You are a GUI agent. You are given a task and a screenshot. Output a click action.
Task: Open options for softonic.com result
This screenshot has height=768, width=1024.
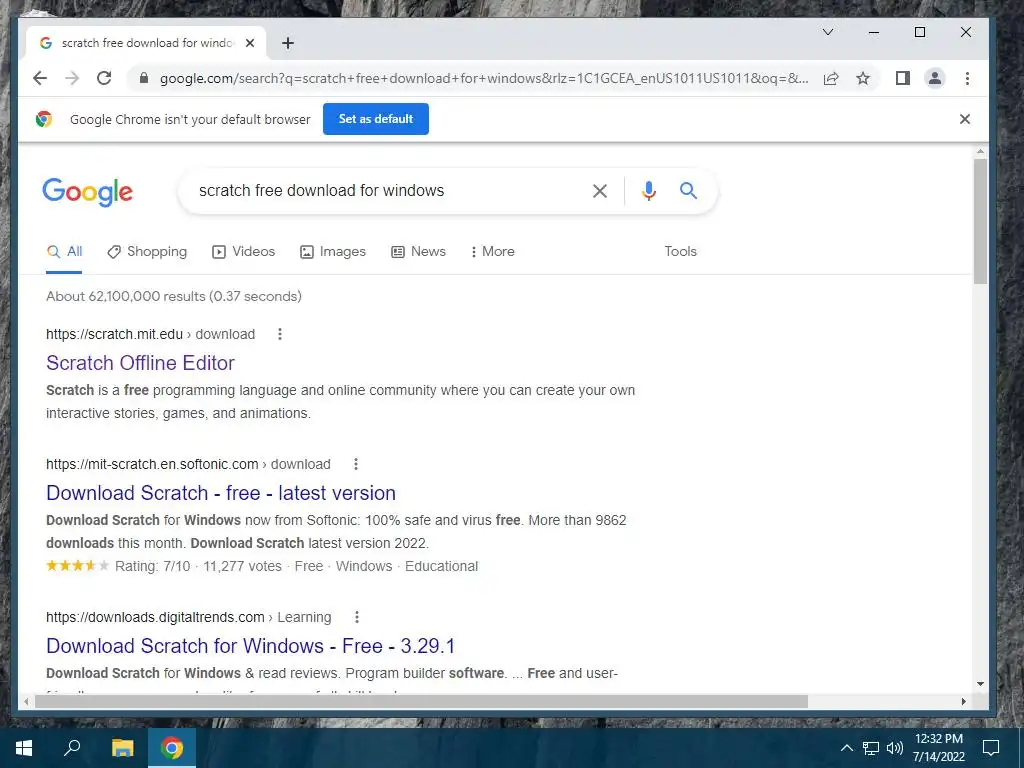(x=355, y=464)
